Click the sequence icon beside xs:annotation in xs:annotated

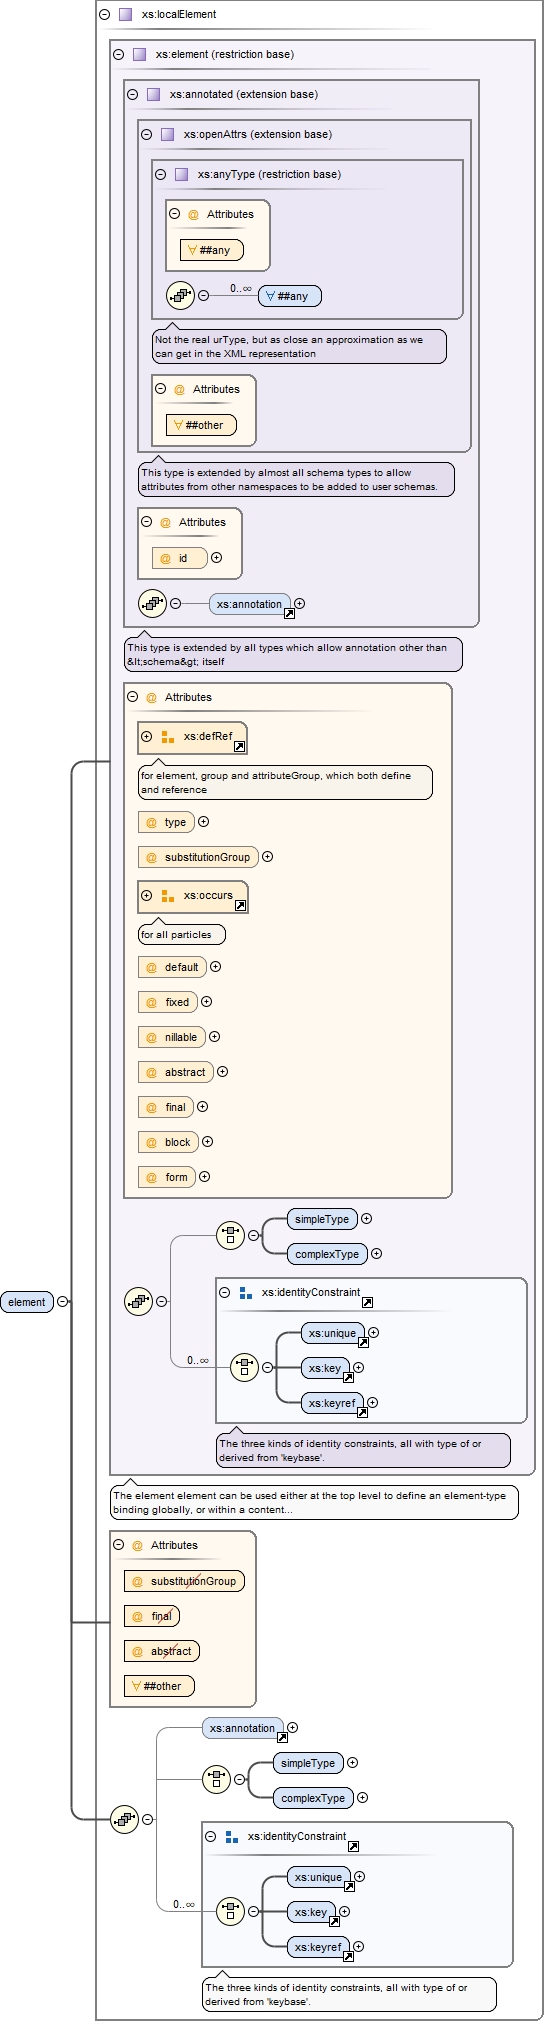[x=152, y=603]
